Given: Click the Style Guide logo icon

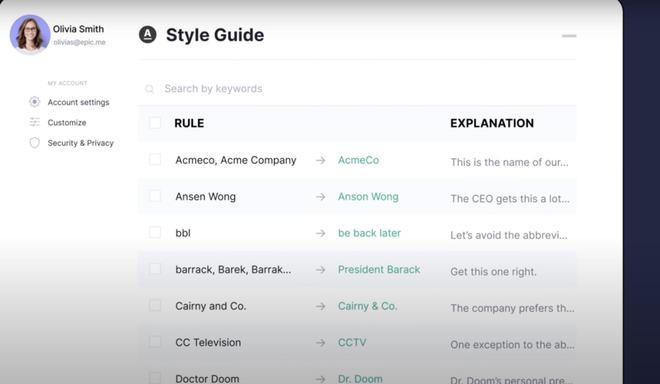Looking at the screenshot, I should (x=148, y=35).
